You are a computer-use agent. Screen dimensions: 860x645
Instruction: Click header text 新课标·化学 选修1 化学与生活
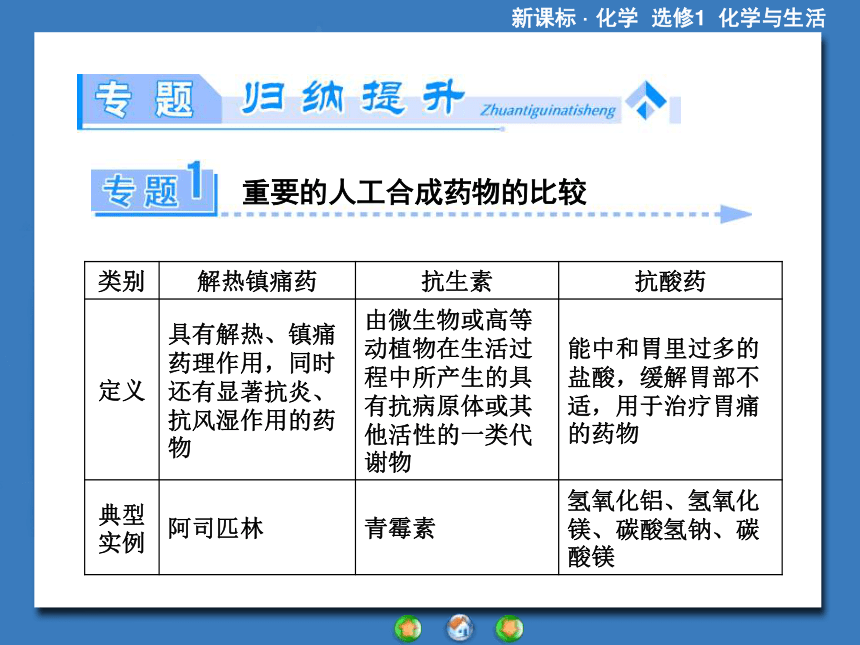coord(668,18)
